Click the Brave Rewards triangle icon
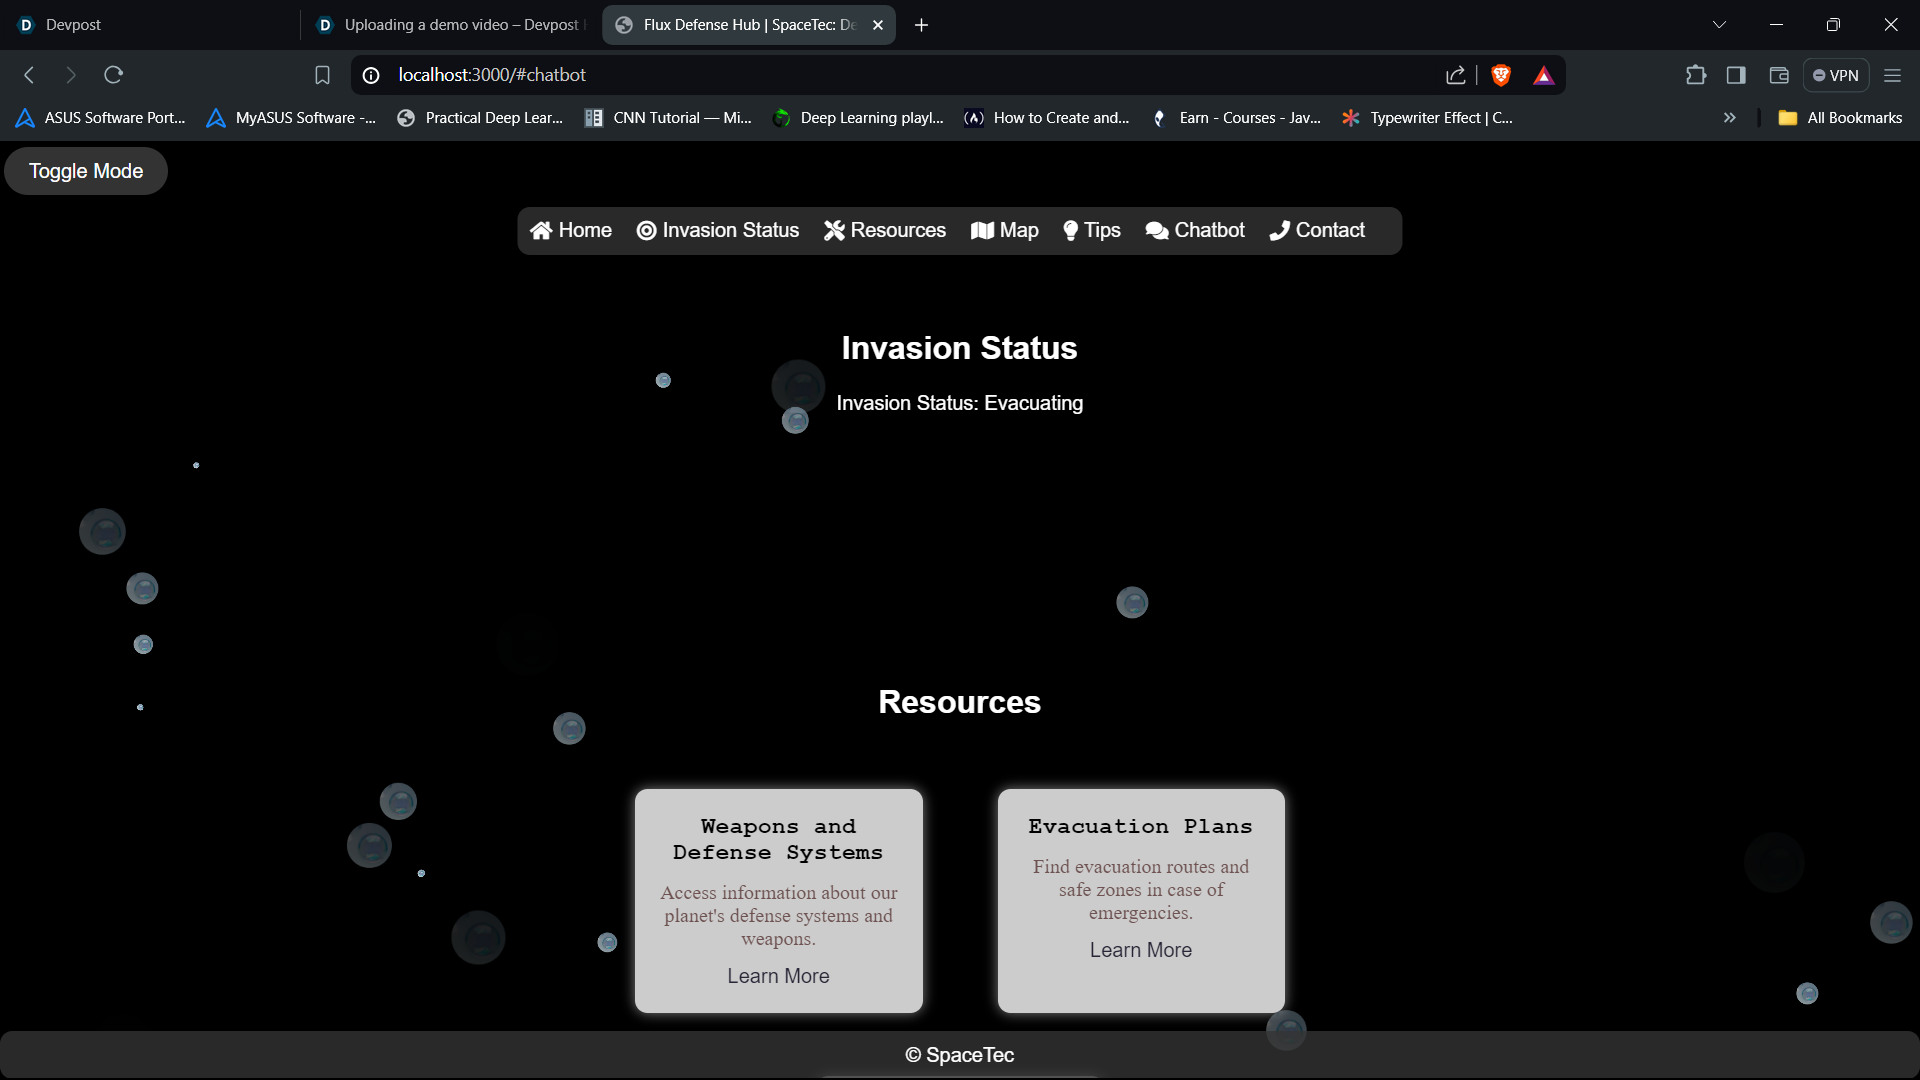Image resolution: width=1920 pixels, height=1080 pixels. click(x=1544, y=75)
